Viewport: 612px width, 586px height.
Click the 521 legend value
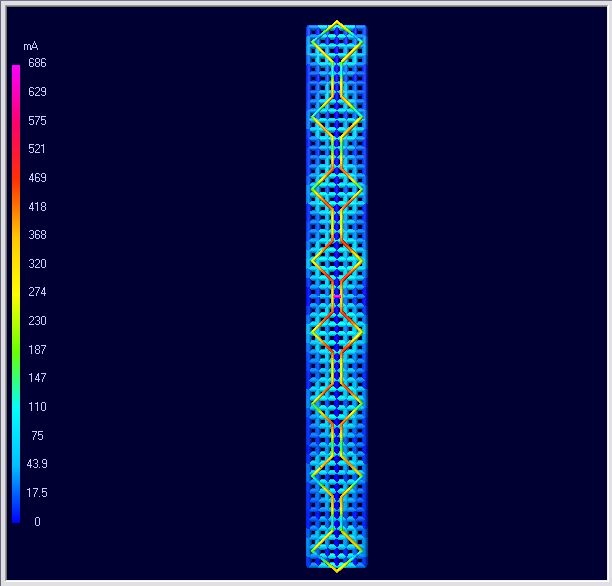(x=37, y=149)
